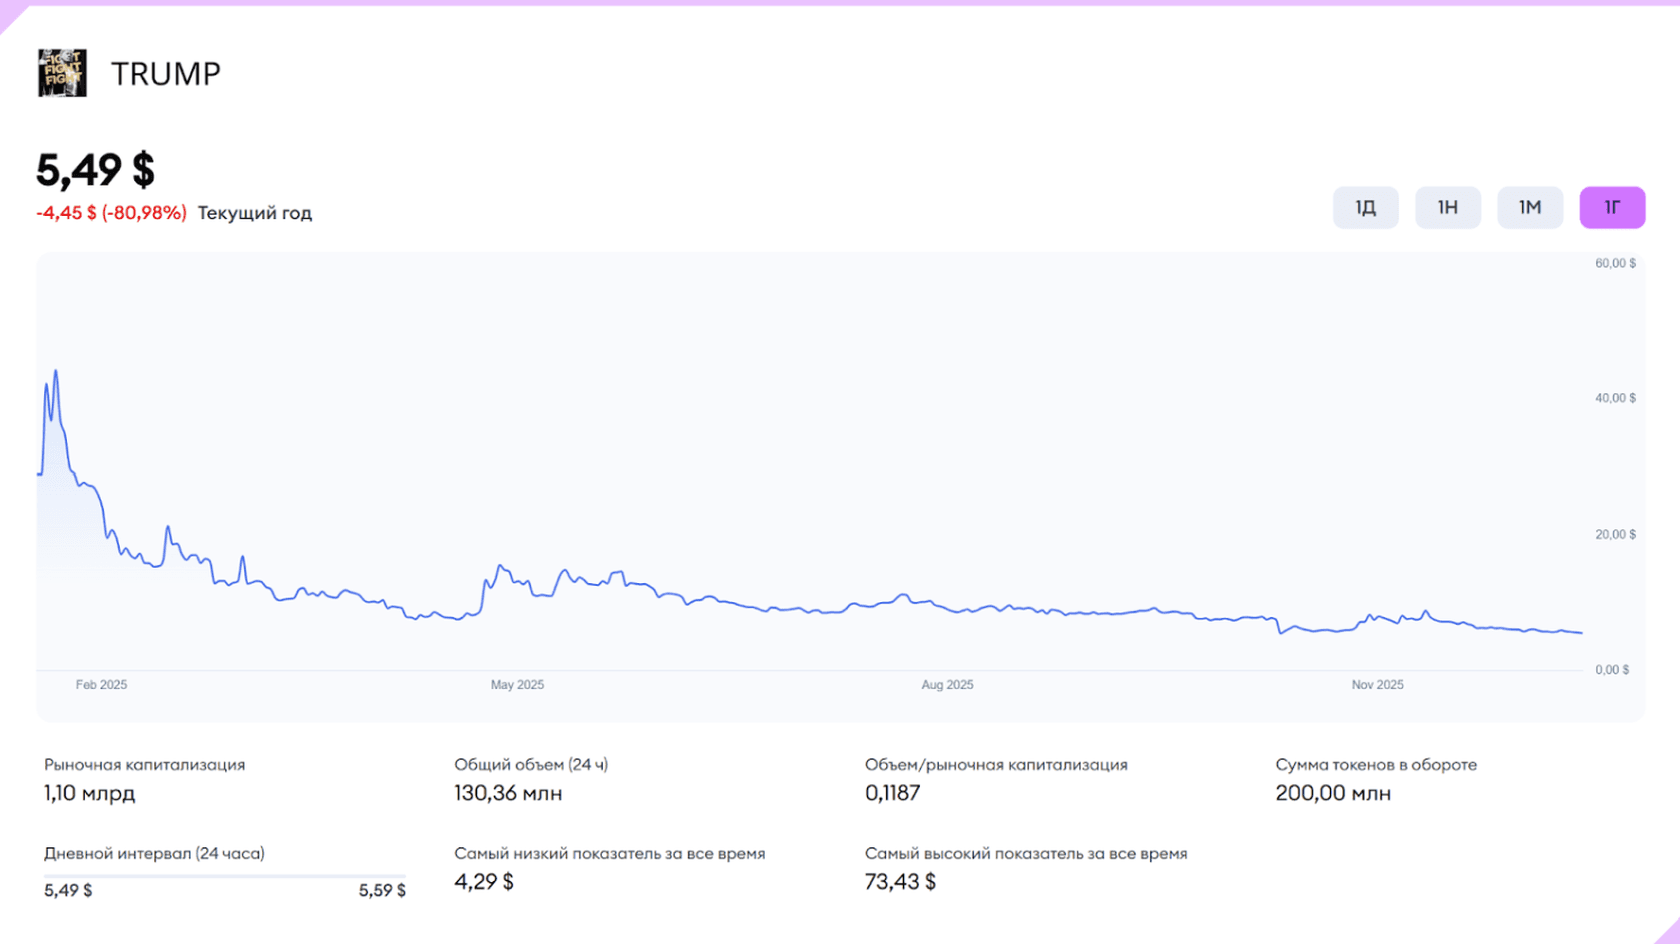
Task: Switch to the 1М monthly chart view
Action: point(1530,207)
